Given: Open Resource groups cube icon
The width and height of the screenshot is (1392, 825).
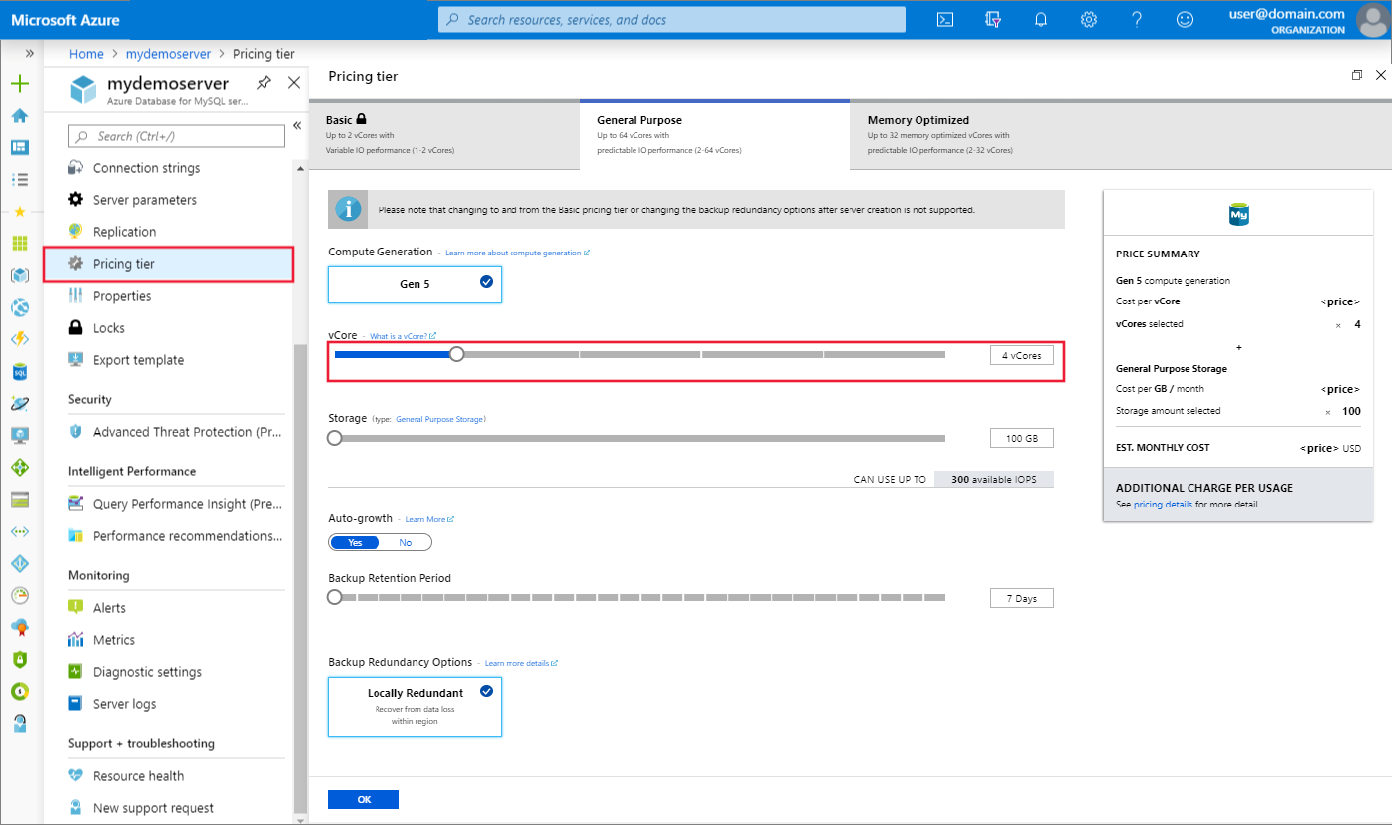Looking at the screenshot, I should click(x=19, y=275).
